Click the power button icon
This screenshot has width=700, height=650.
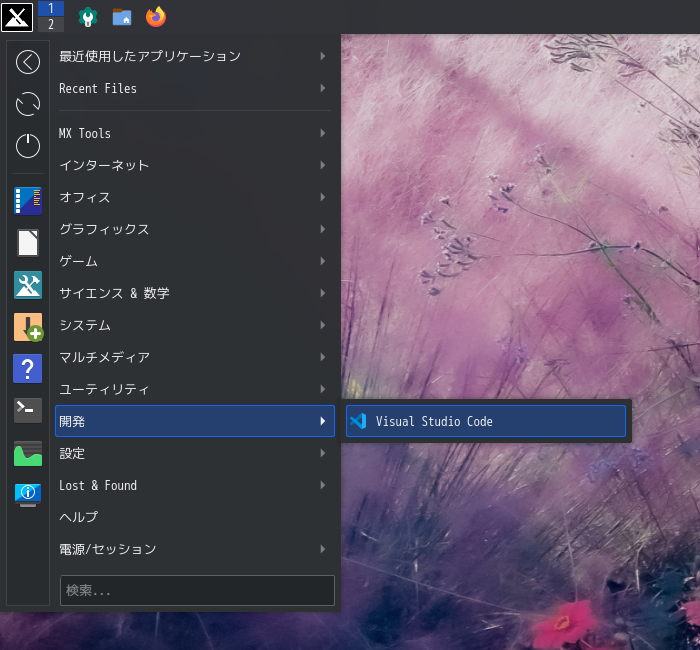[x=28, y=146]
